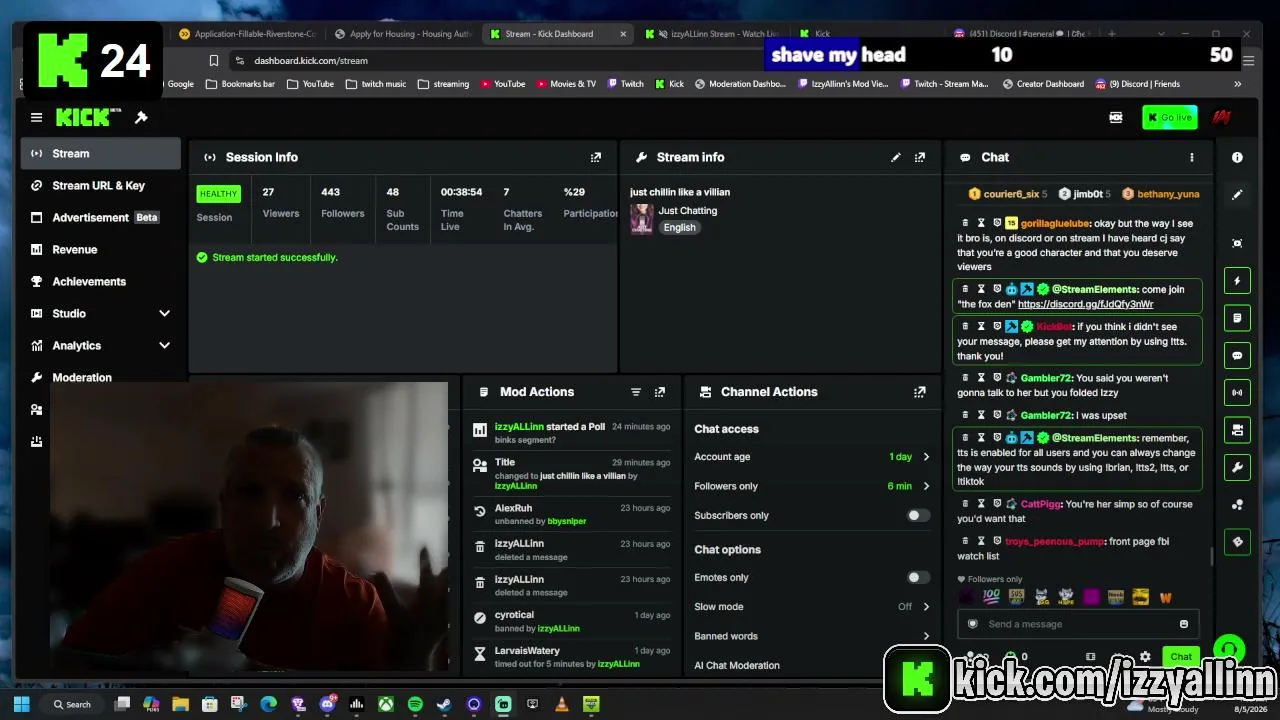Edit Stream info with the pencil icon
This screenshot has width=1280, height=720.
[896, 157]
